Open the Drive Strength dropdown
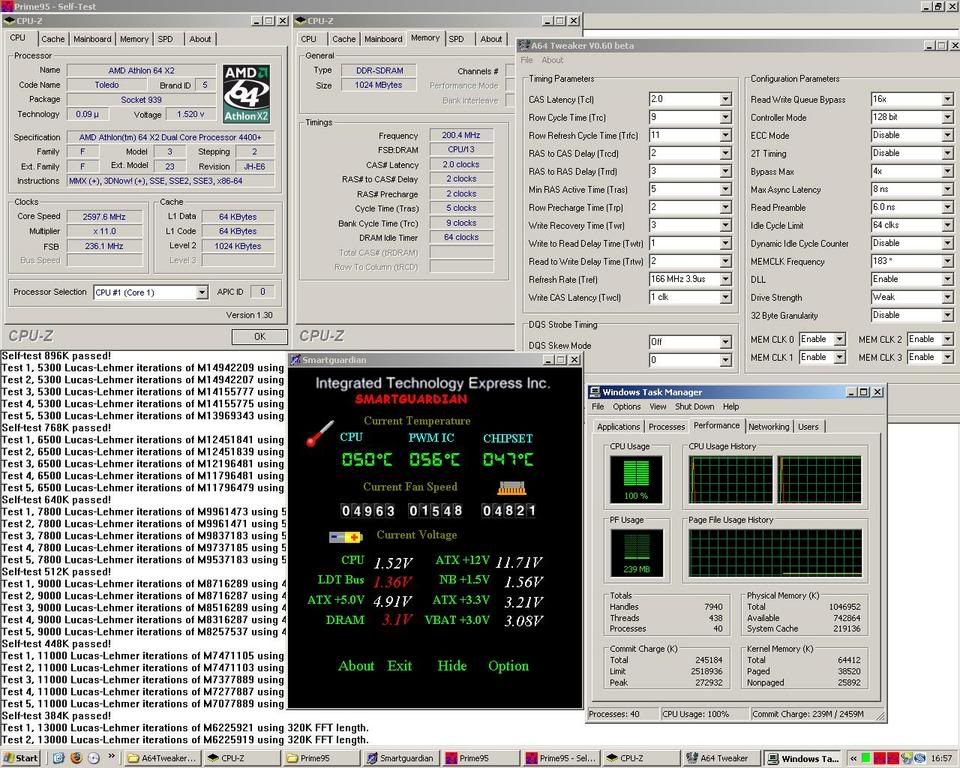Screen dimensions: 960x768 point(947,298)
